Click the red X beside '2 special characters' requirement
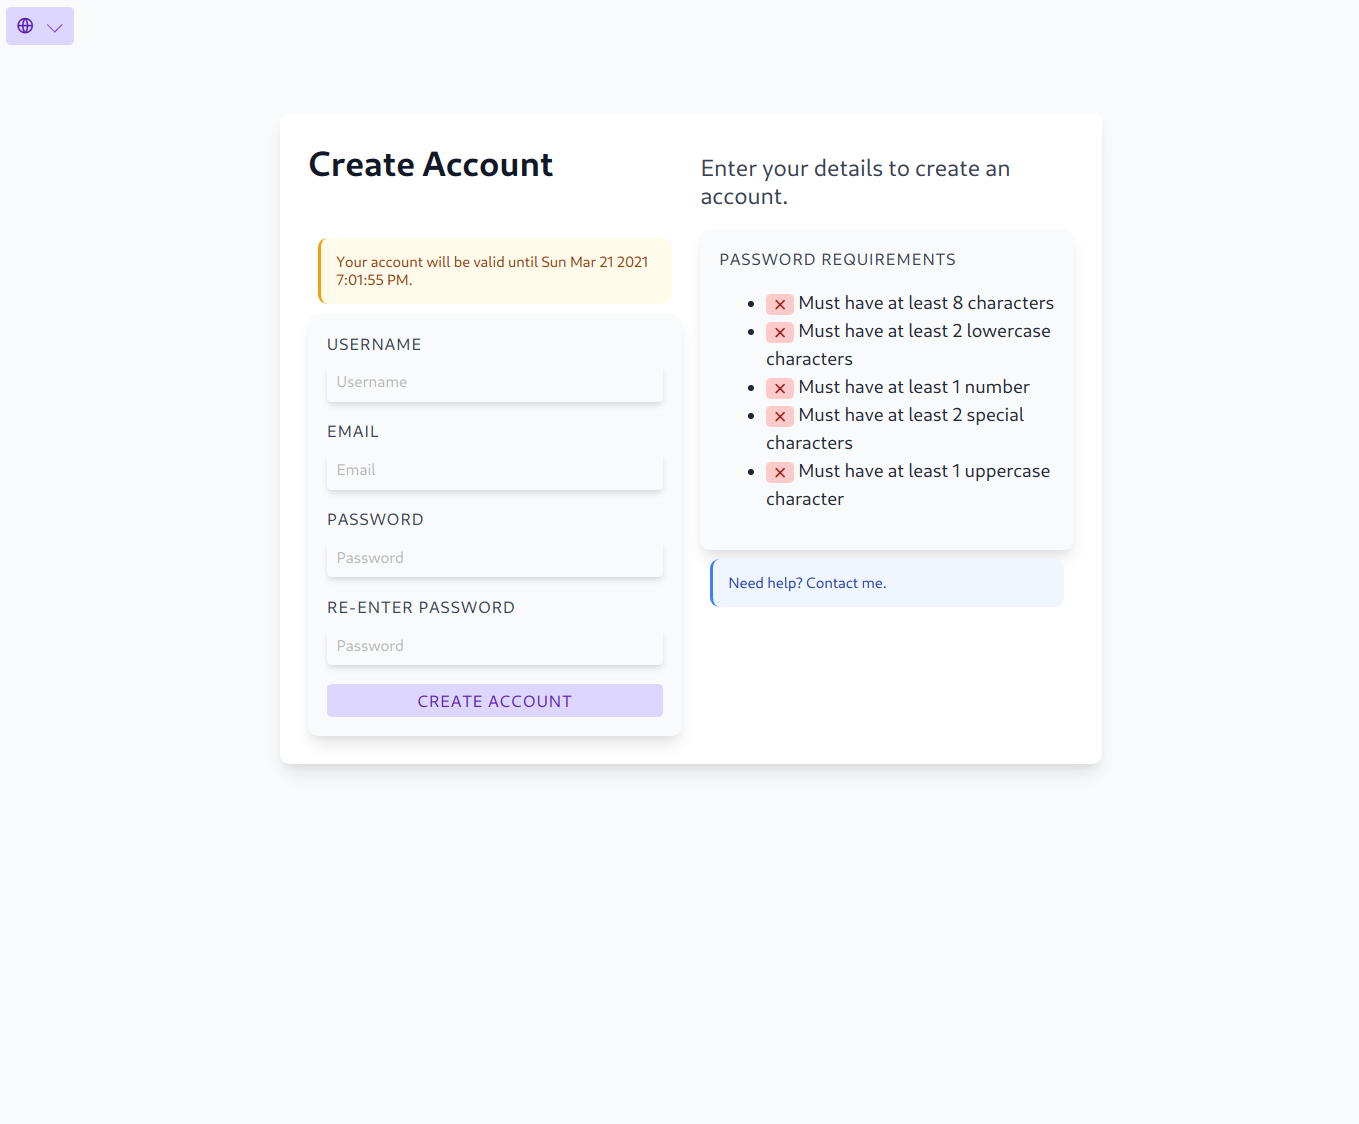1359x1124 pixels. (x=780, y=416)
